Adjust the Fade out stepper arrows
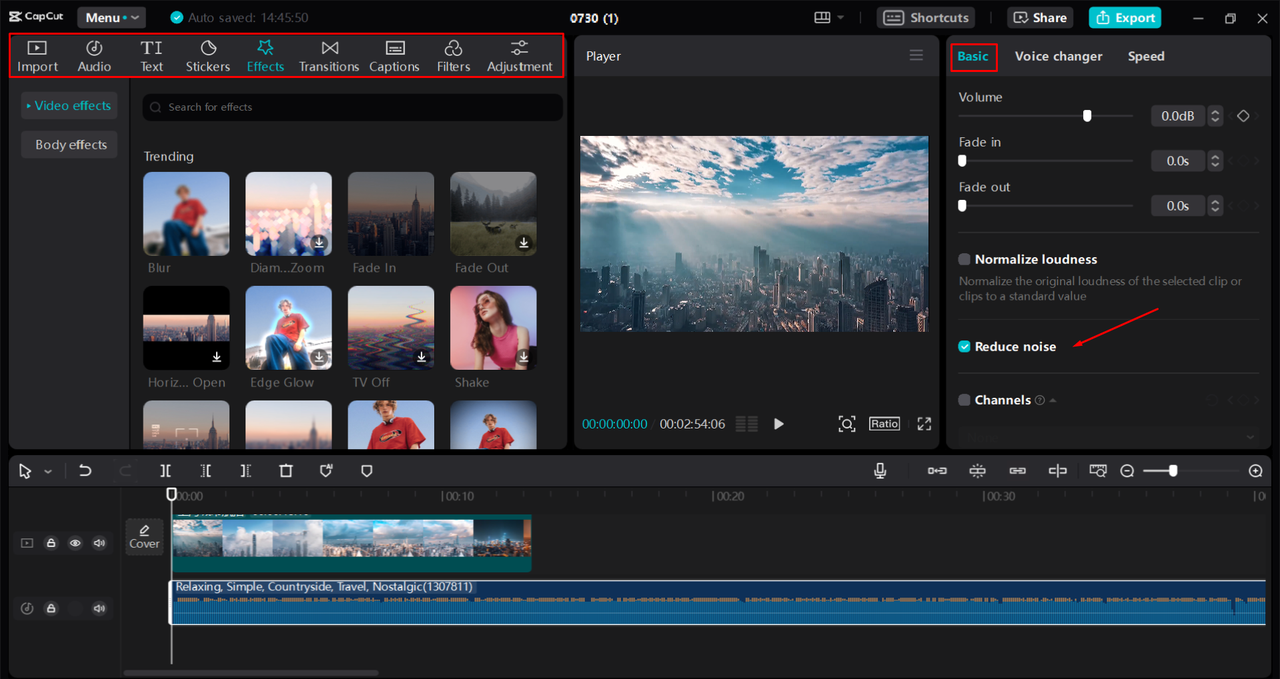1280x679 pixels. tap(1215, 206)
